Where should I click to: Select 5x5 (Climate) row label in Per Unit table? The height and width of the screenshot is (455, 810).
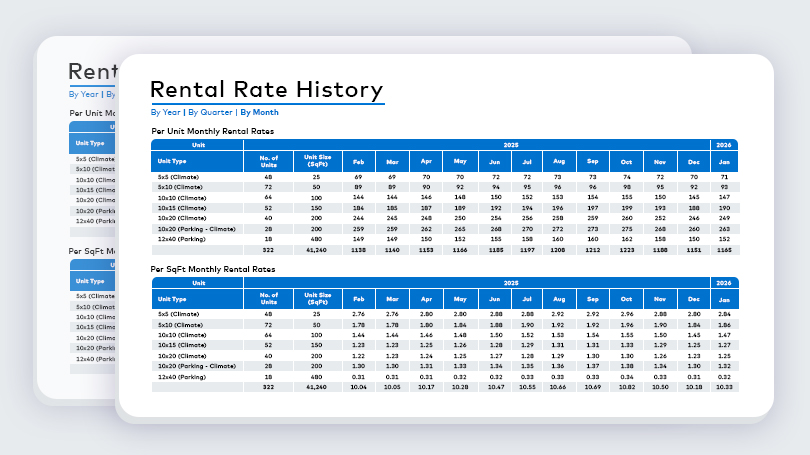click(178, 177)
